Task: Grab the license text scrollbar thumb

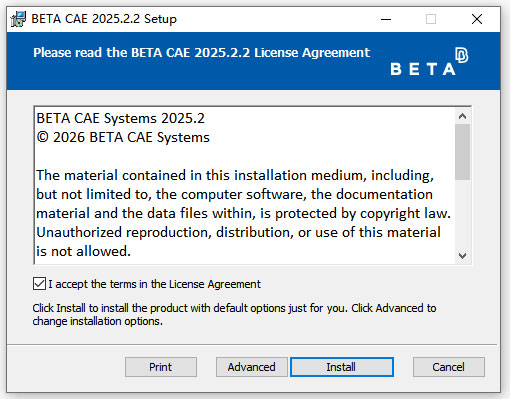Action: click(x=462, y=152)
